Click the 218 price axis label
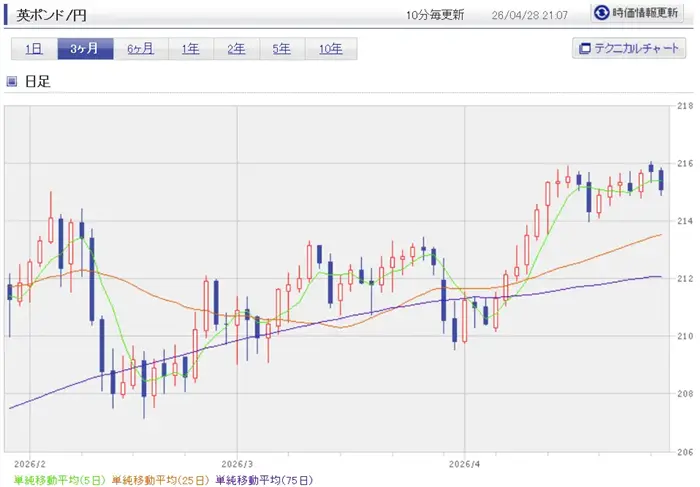The image size is (700, 487). click(x=684, y=105)
